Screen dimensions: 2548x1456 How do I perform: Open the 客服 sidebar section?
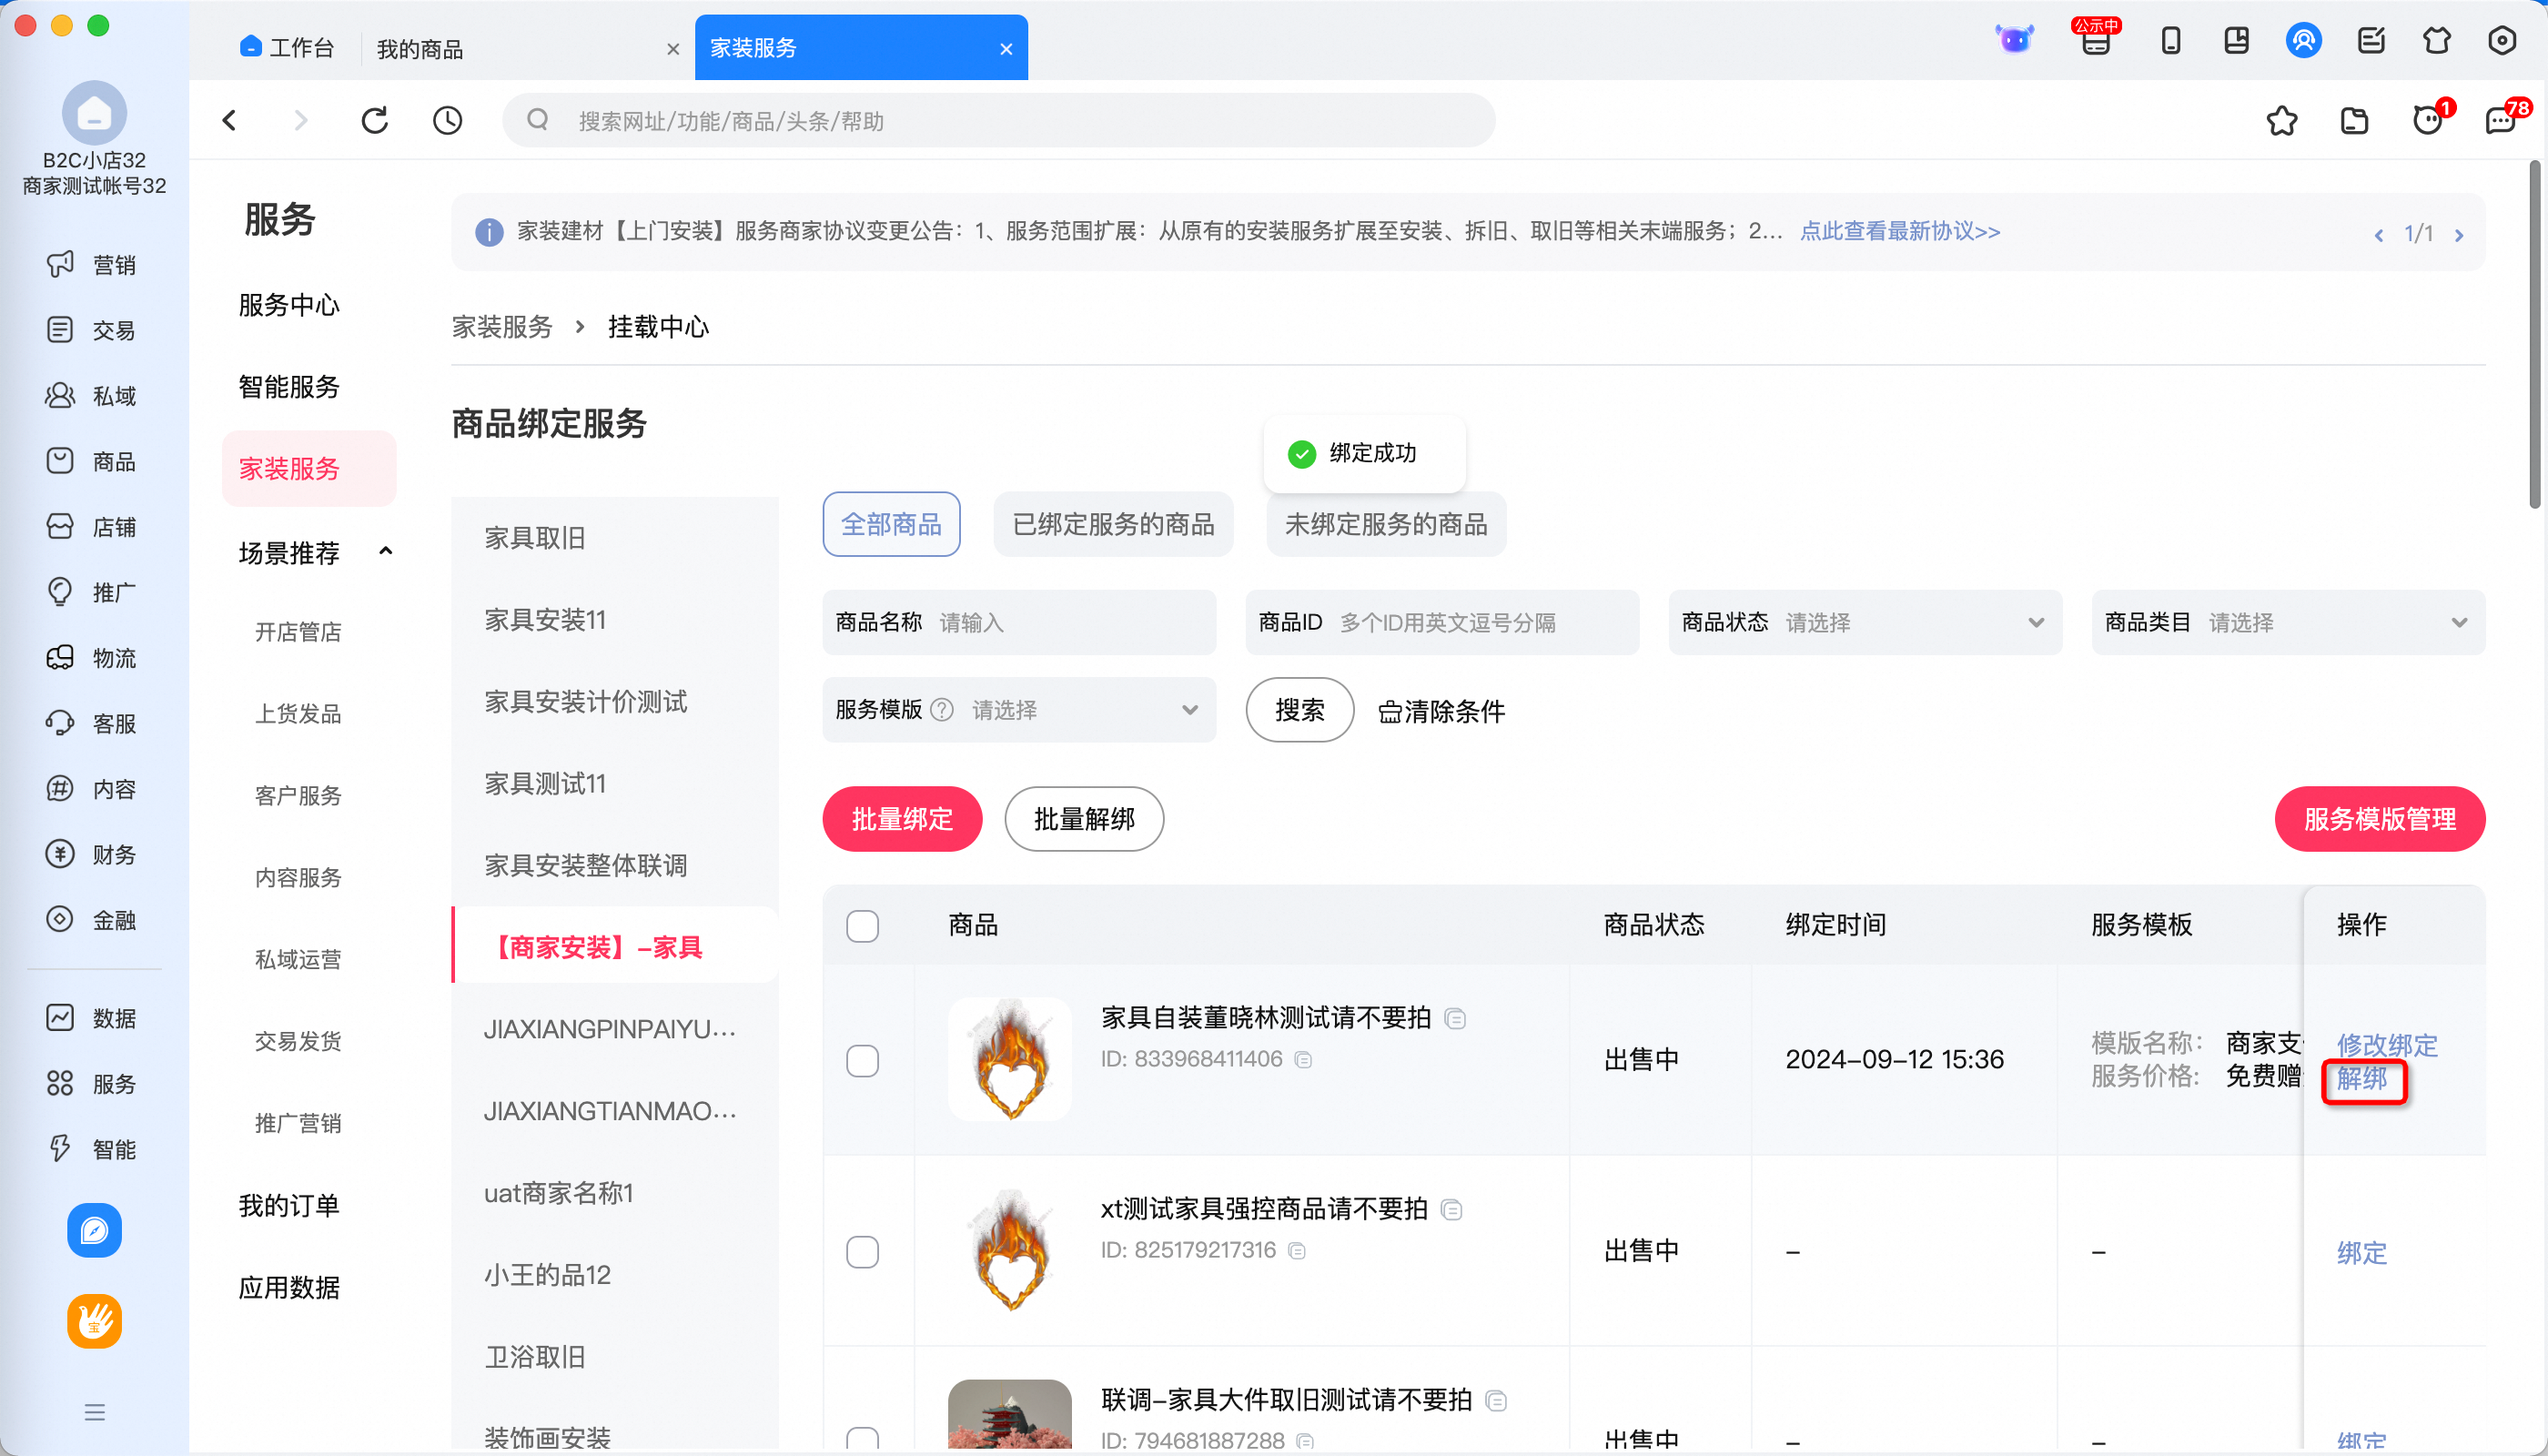tap(92, 723)
